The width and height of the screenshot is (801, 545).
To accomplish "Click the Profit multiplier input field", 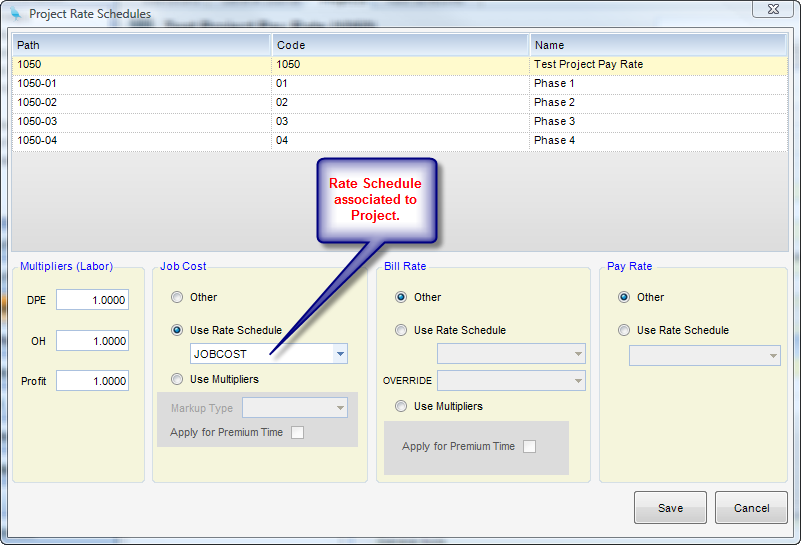I will click(92, 381).
